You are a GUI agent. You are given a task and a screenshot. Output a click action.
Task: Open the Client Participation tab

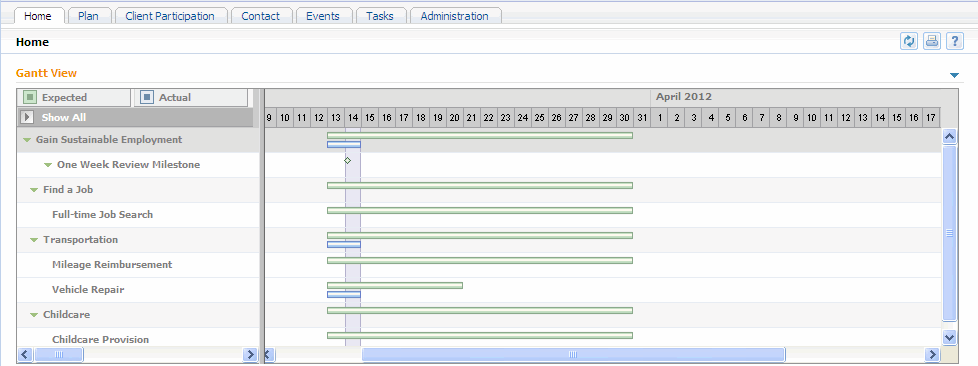[x=170, y=16]
